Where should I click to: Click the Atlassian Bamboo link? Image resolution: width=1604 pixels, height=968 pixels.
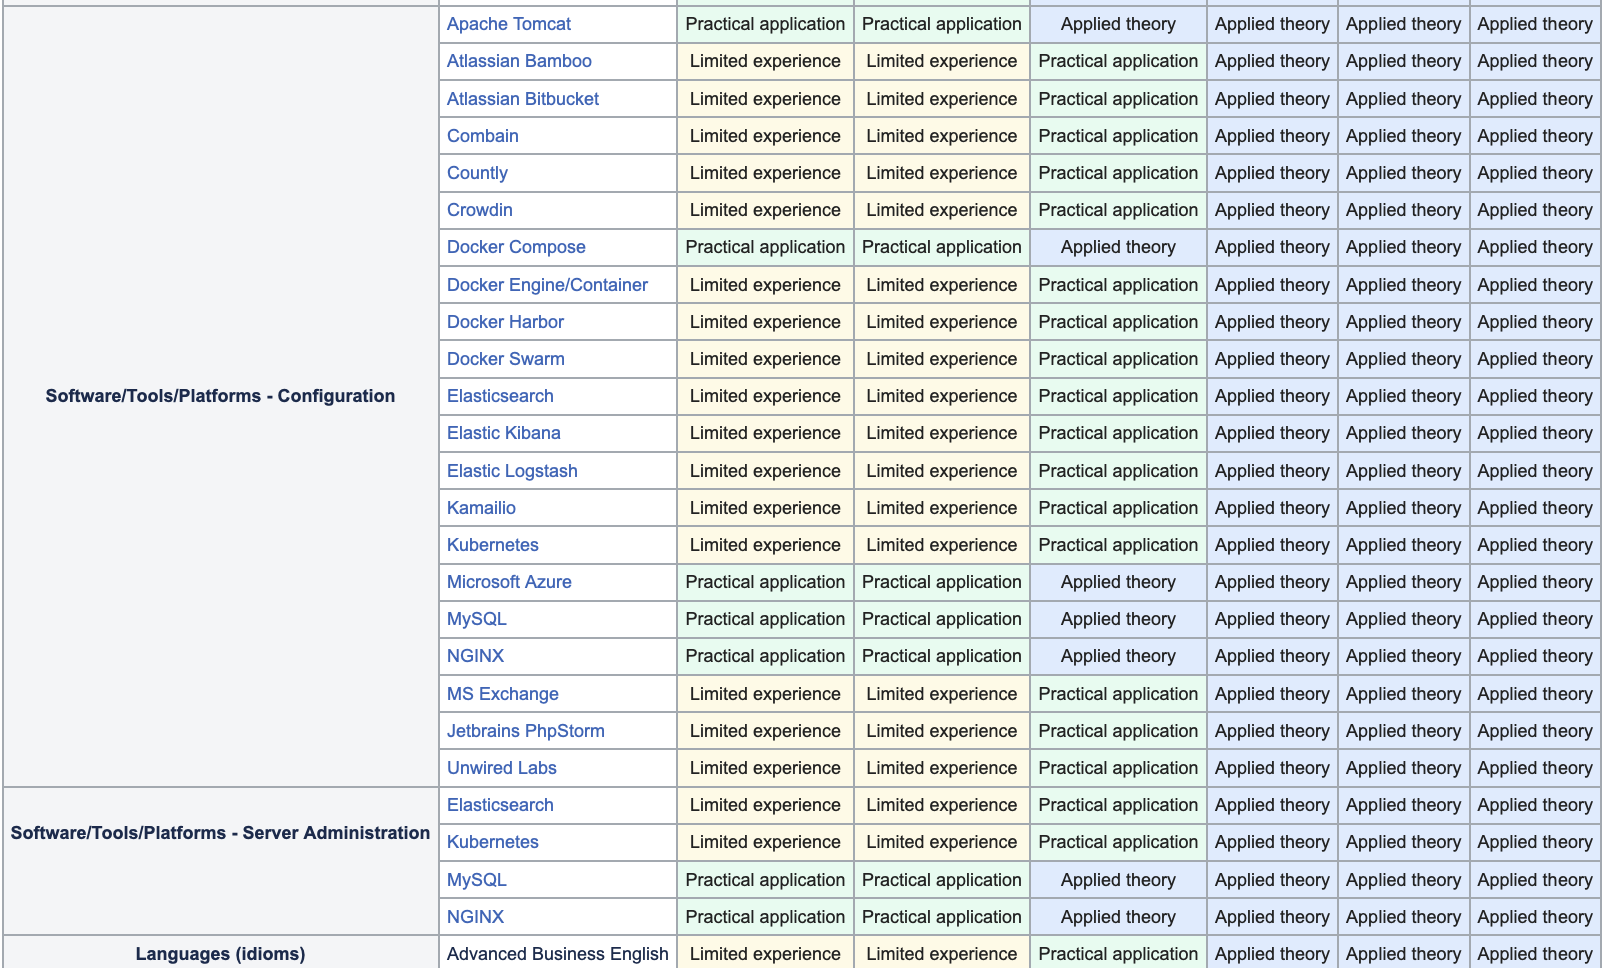518,61
